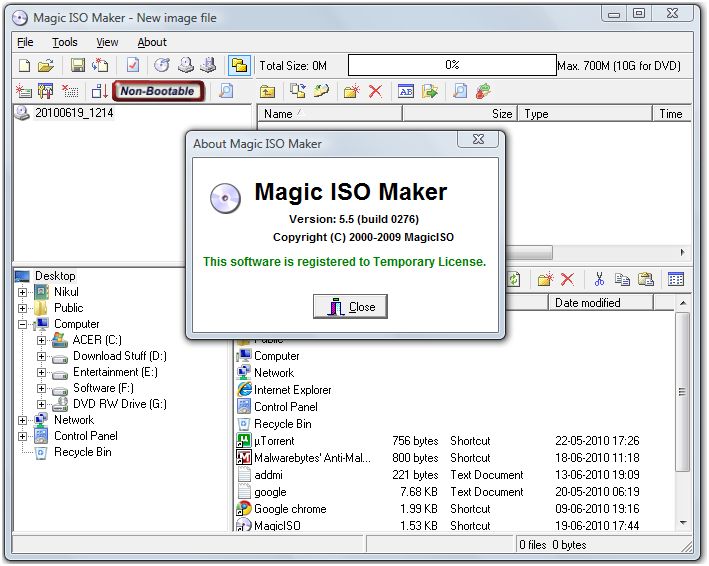This screenshot has width=709, height=566.
Task: Expand the Download Stuff (D:) drive node
Action: pos(41,356)
